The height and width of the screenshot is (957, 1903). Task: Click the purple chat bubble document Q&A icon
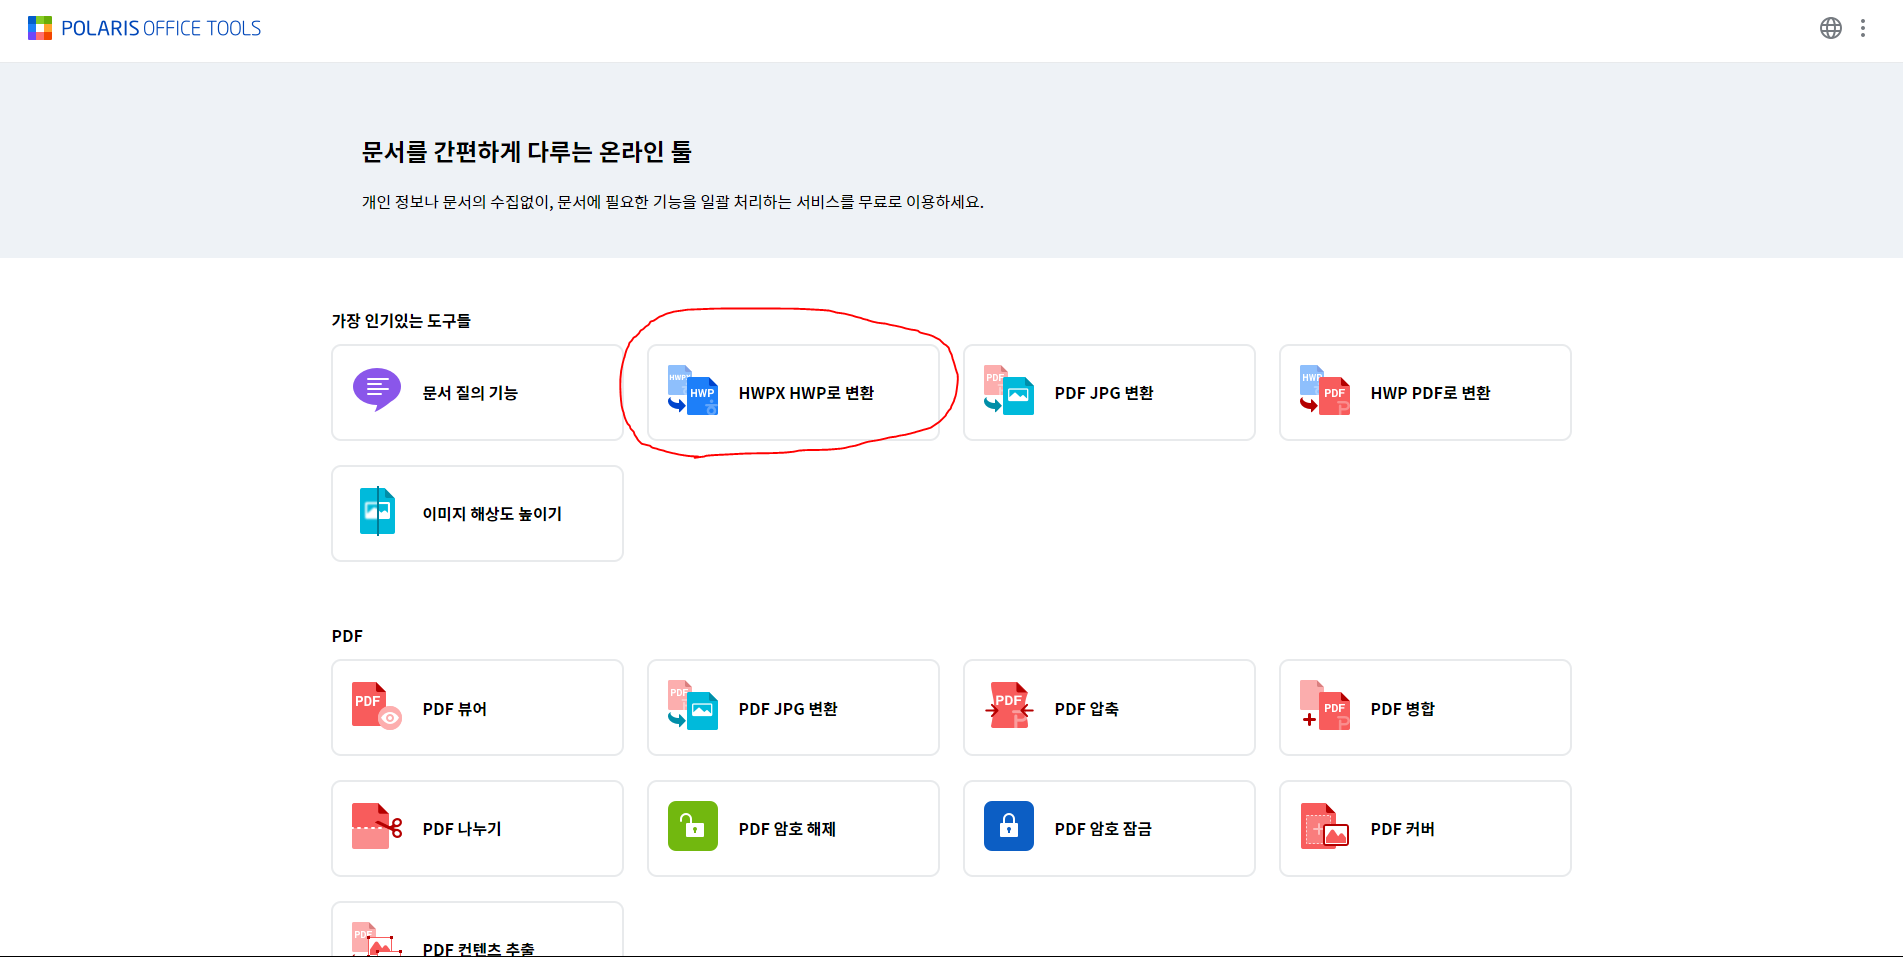click(377, 390)
